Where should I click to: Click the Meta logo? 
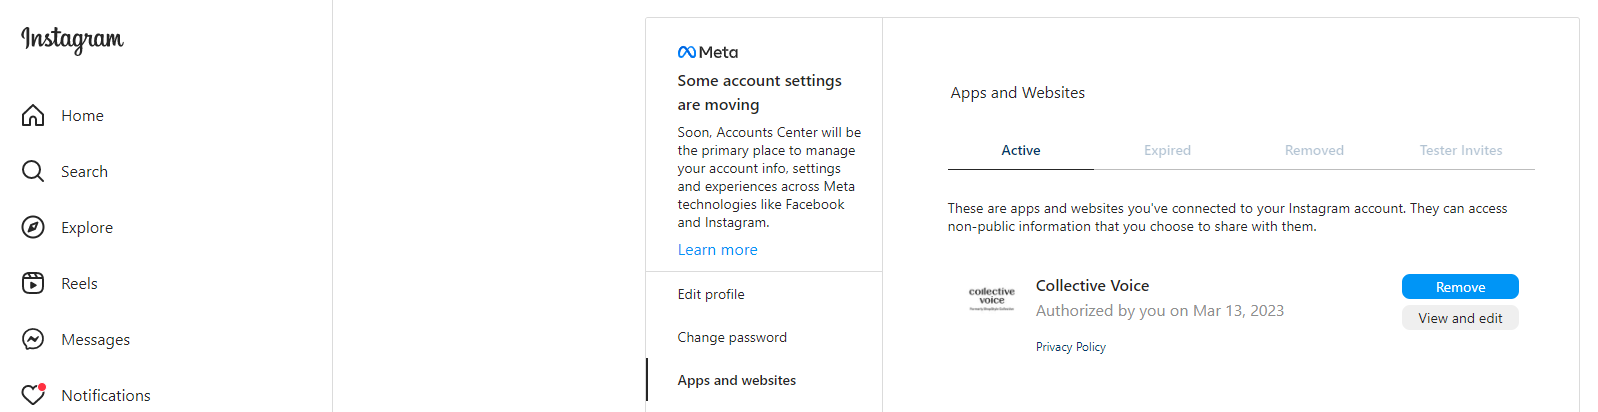[x=708, y=52]
